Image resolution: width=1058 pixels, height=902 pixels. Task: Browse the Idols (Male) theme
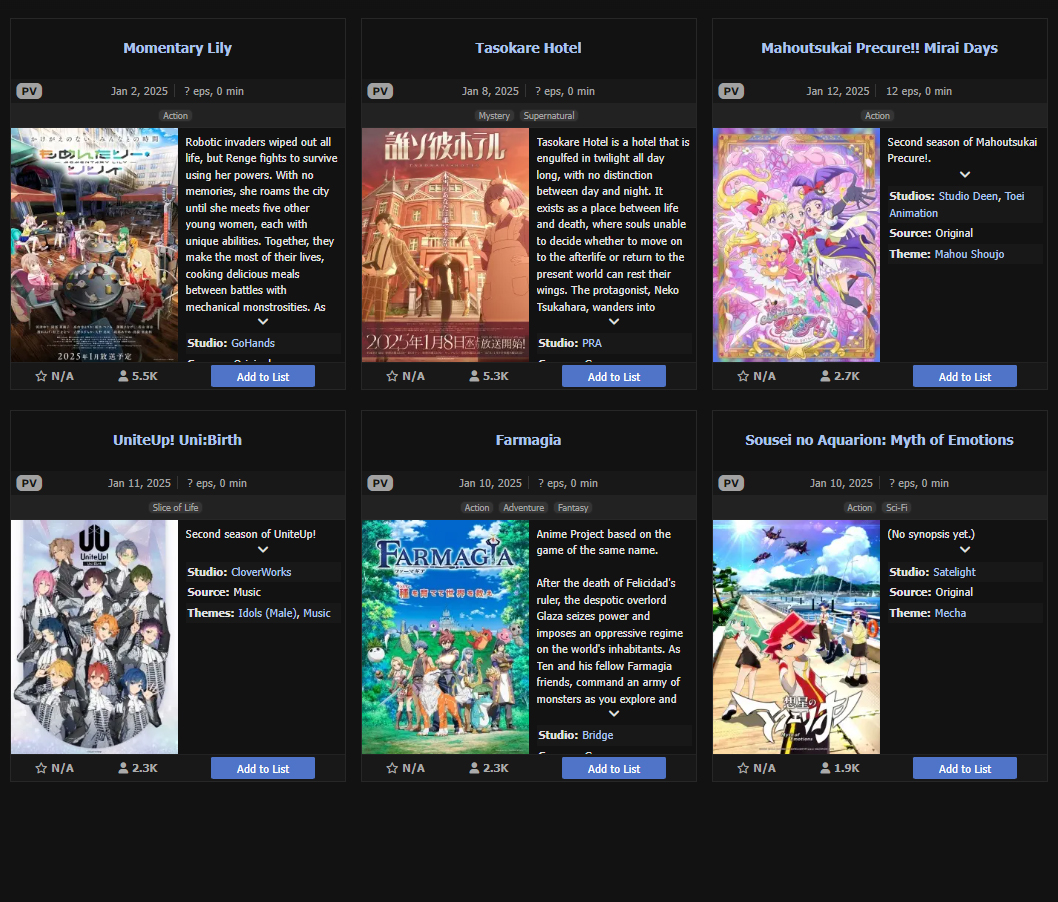[267, 613]
